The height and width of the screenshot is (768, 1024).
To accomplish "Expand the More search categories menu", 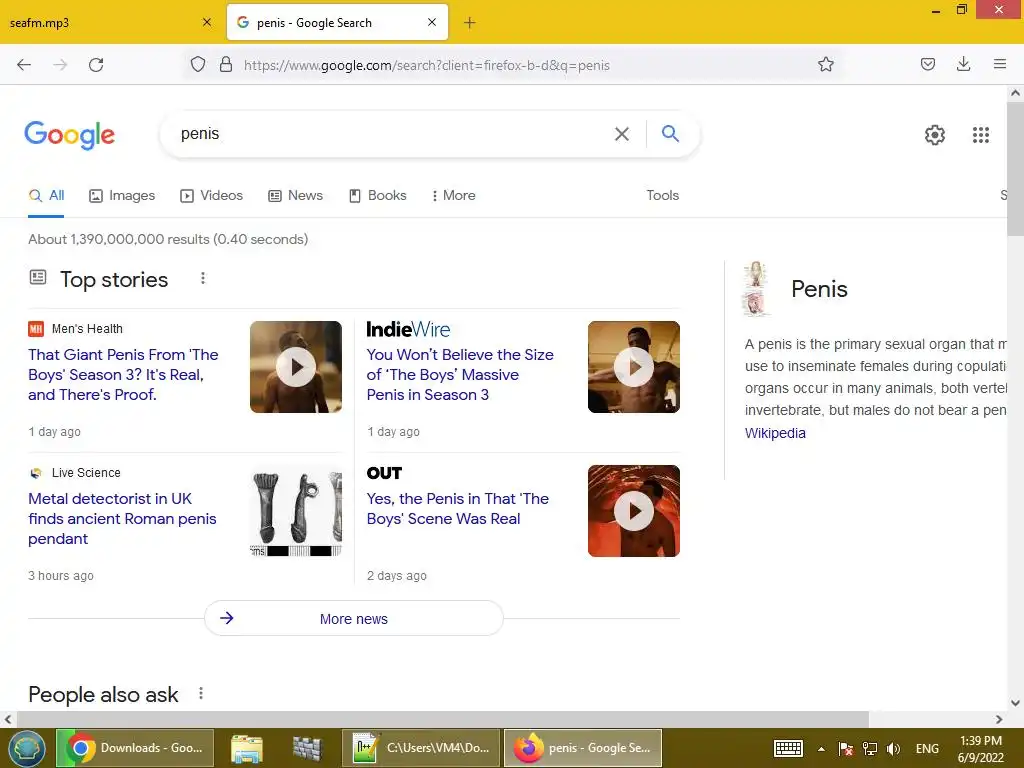I will pos(453,195).
